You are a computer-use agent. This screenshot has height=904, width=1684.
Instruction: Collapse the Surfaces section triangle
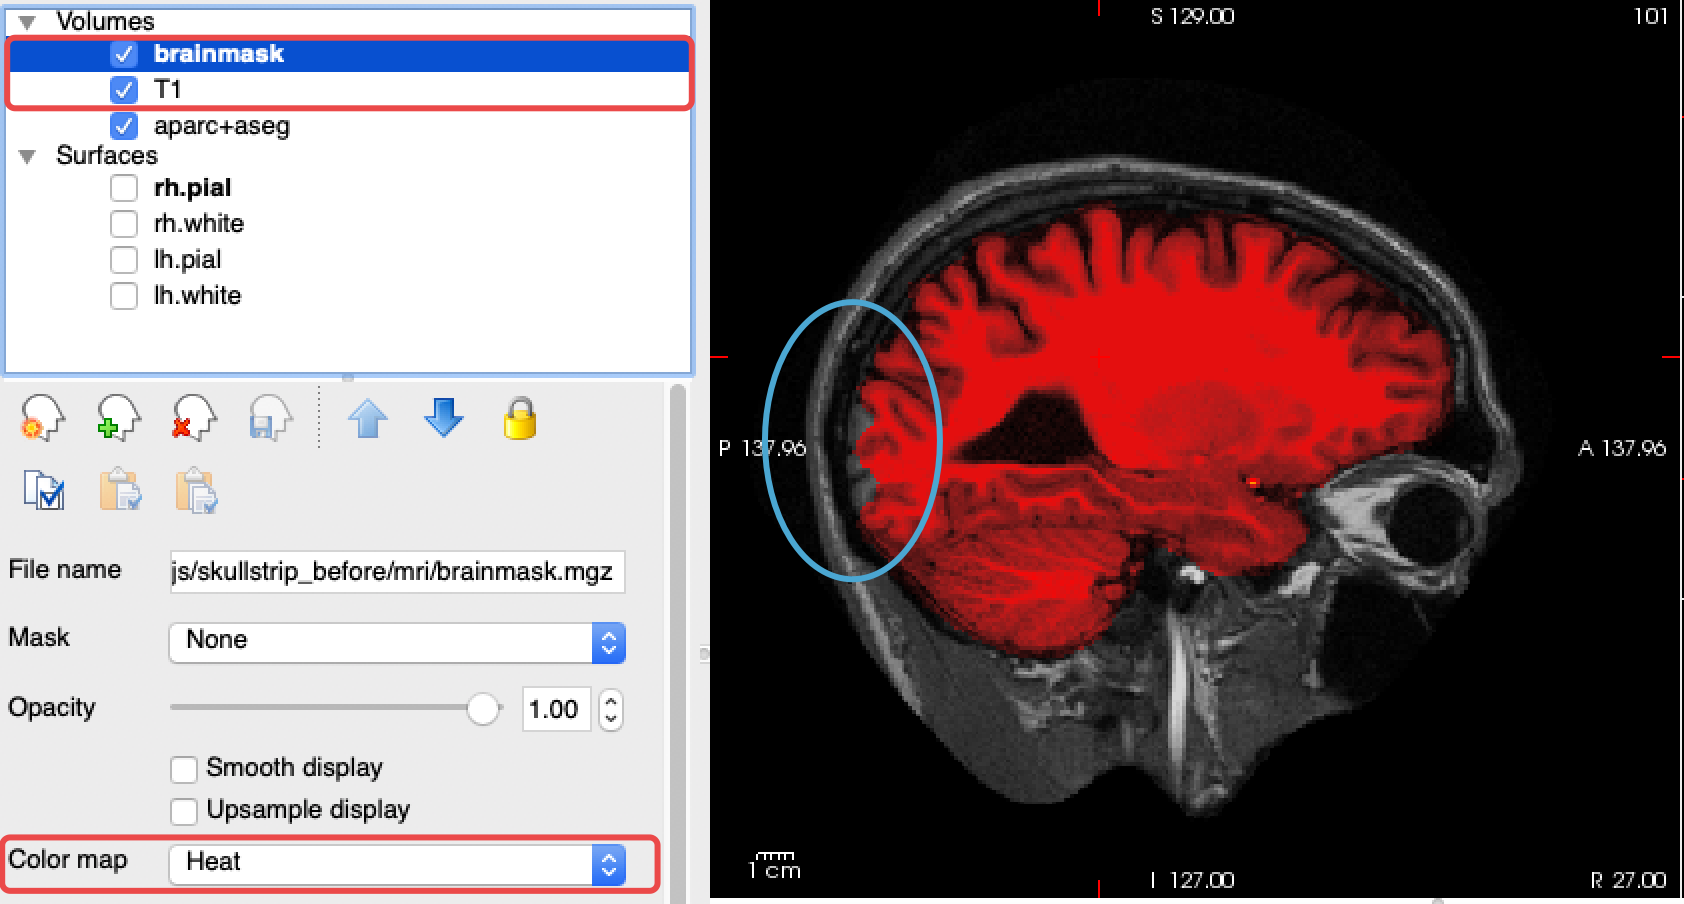click(x=28, y=156)
